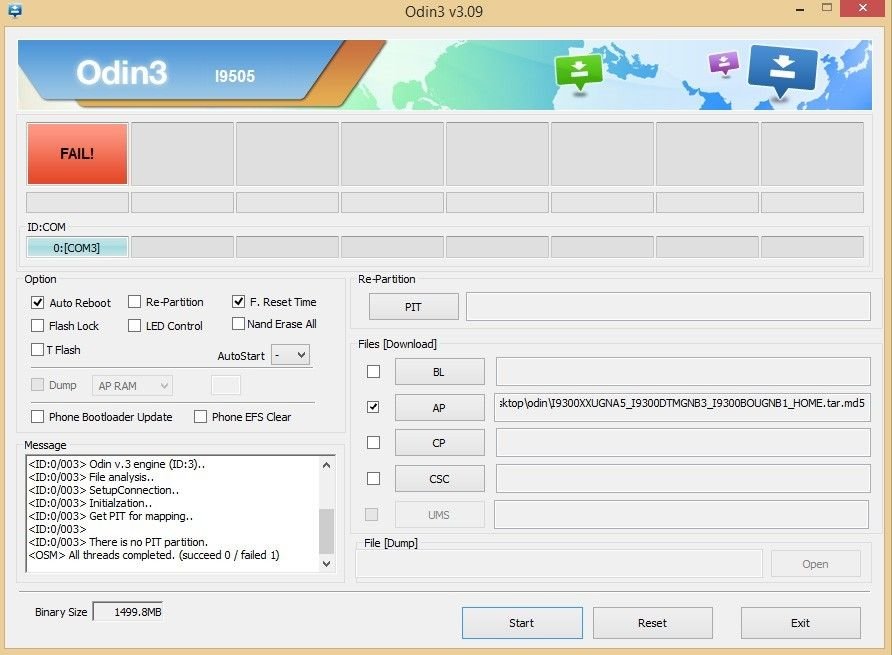Click the 'Odin v.3 engine (ID:3)..' log line
The image size is (892, 655).
click(117, 464)
